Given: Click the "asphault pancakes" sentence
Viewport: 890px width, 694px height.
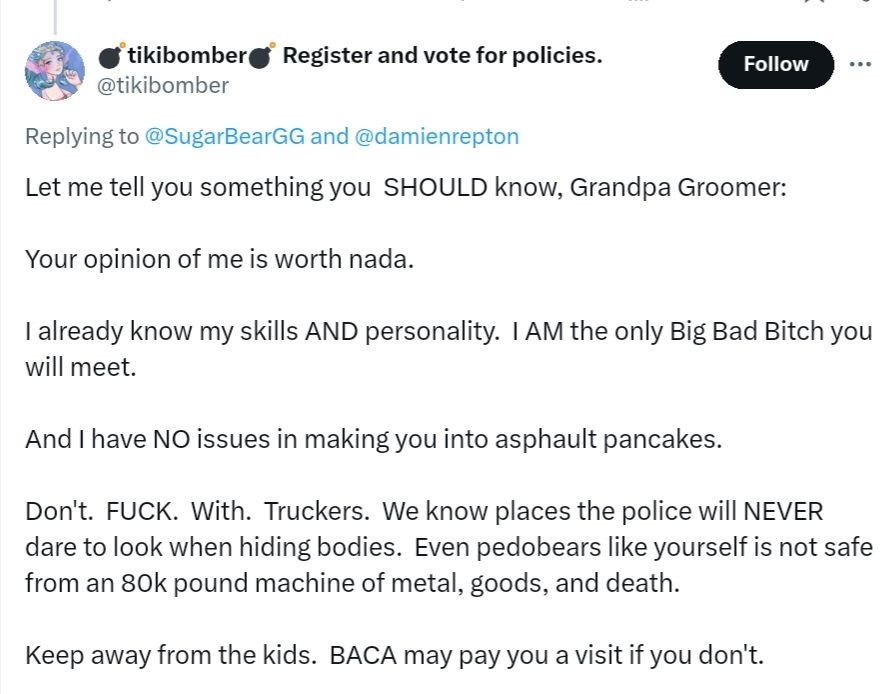Looking at the screenshot, I should (x=373, y=439).
